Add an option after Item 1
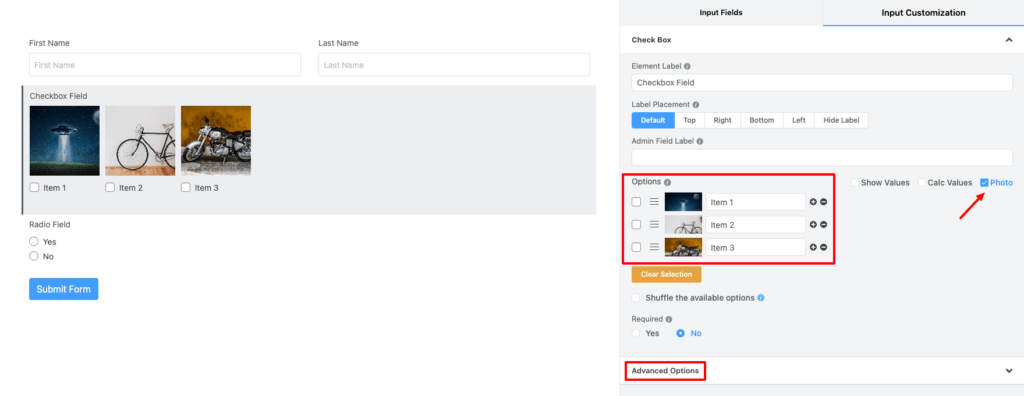The height and width of the screenshot is (396, 1024). point(813,202)
